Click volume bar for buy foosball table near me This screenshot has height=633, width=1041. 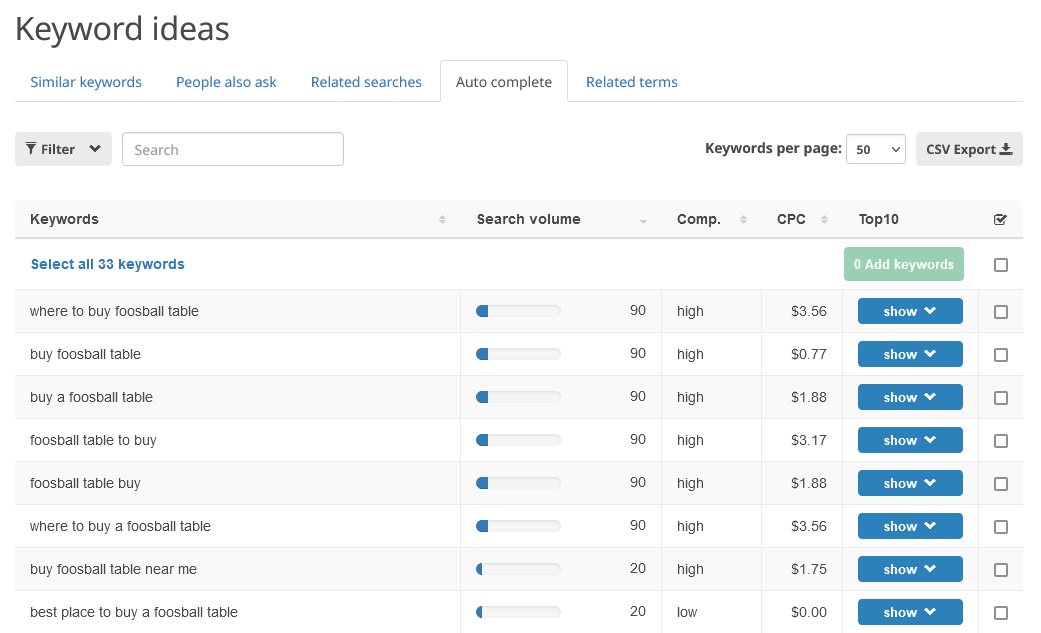tap(519, 569)
